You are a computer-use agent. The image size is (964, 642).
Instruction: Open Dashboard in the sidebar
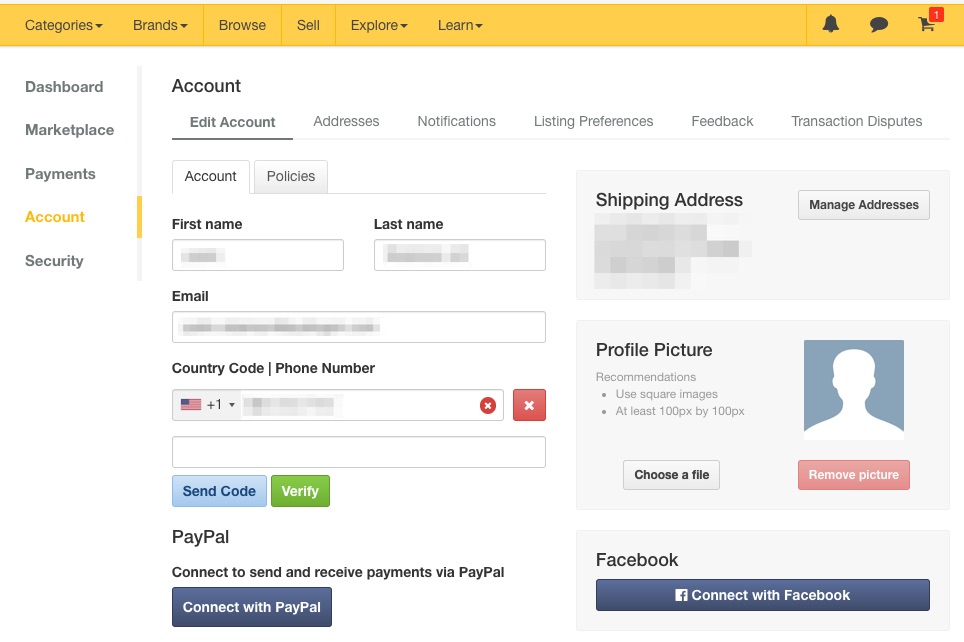pos(64,87)
